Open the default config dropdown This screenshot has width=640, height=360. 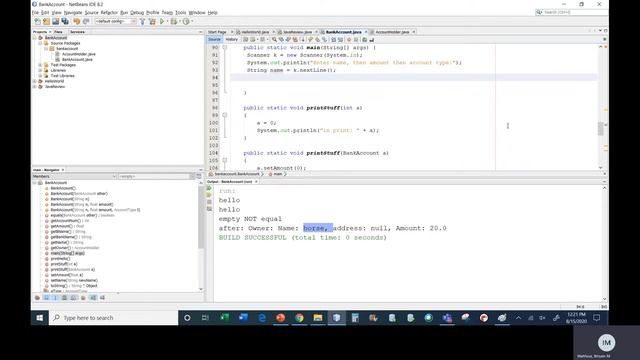point(116,21)
